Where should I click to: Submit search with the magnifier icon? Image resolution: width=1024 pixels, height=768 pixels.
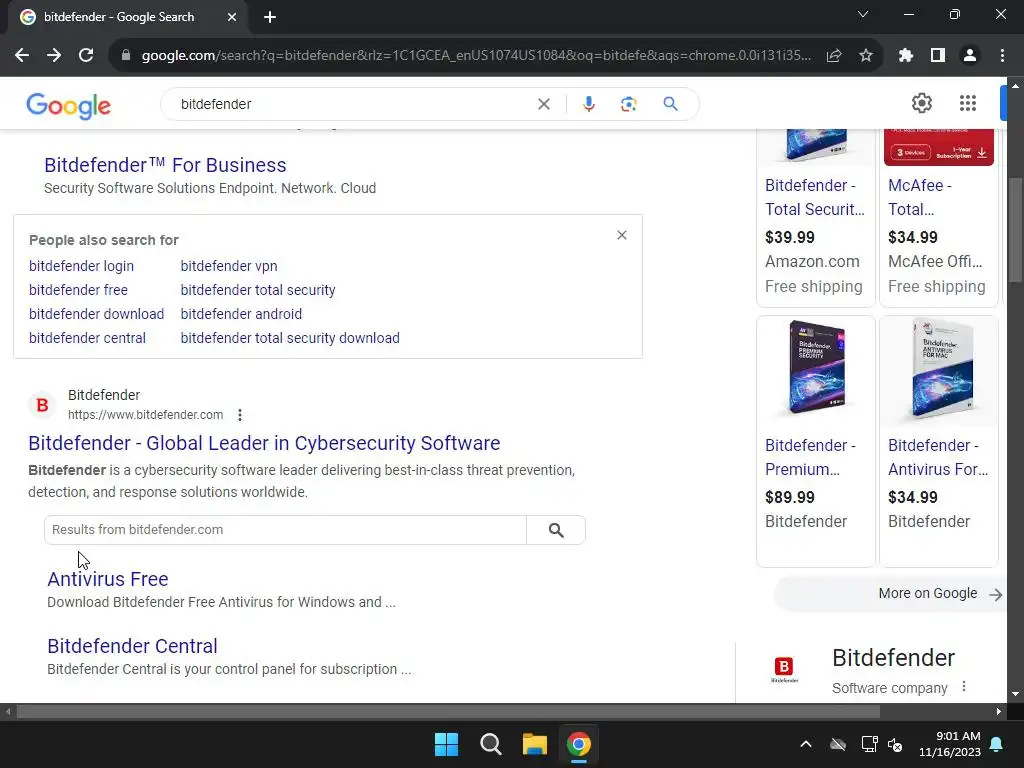(671, 104)
